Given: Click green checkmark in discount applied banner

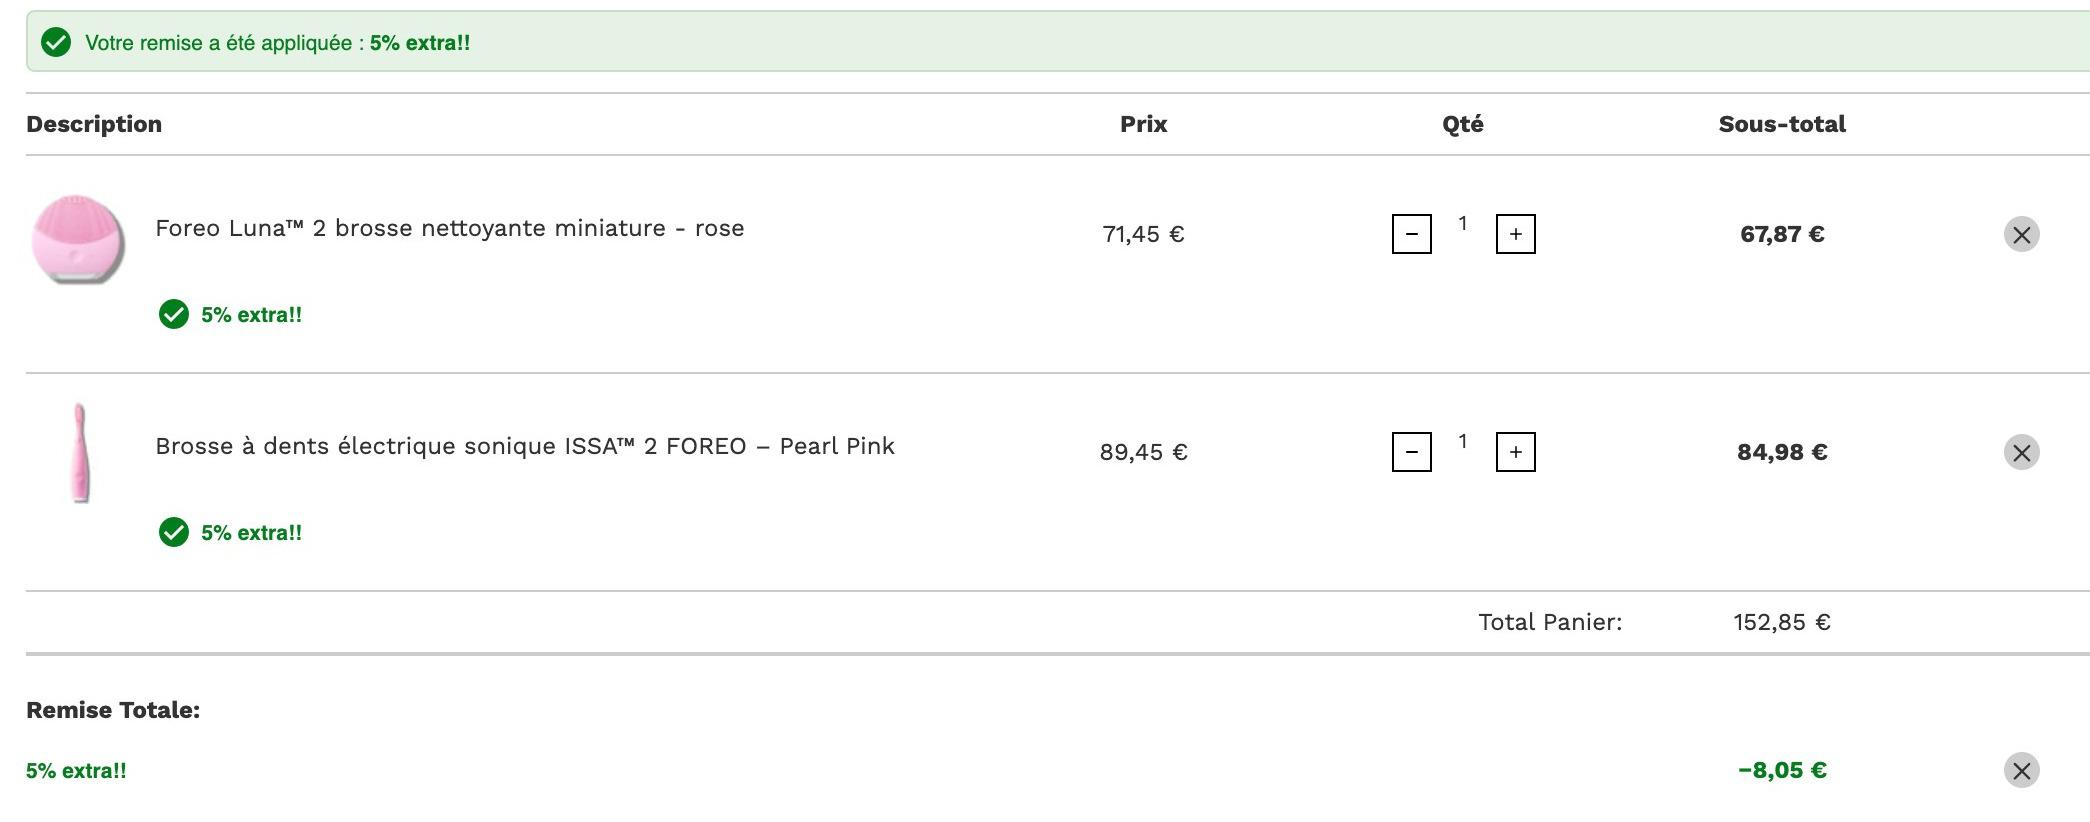Looking at the screenshot, I should [x=56, y=43].
